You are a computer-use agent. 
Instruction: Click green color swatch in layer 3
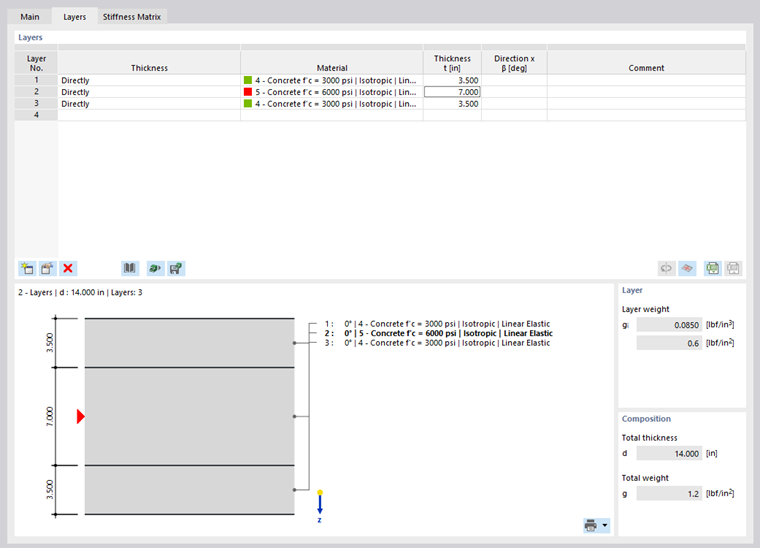248,103
